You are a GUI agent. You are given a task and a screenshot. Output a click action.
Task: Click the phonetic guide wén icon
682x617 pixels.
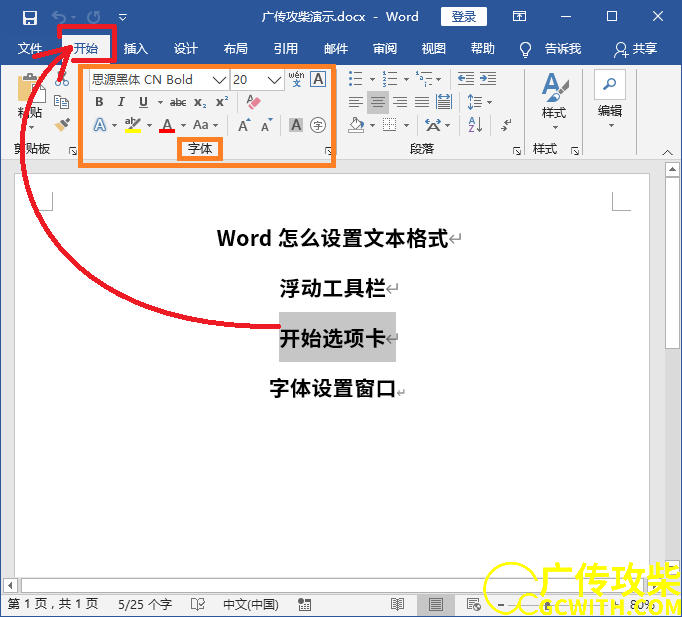coord(296,79)
